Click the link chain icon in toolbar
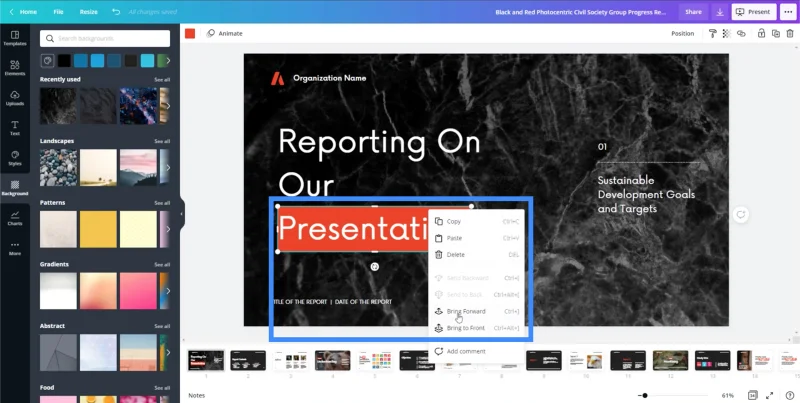 (741, 34)
